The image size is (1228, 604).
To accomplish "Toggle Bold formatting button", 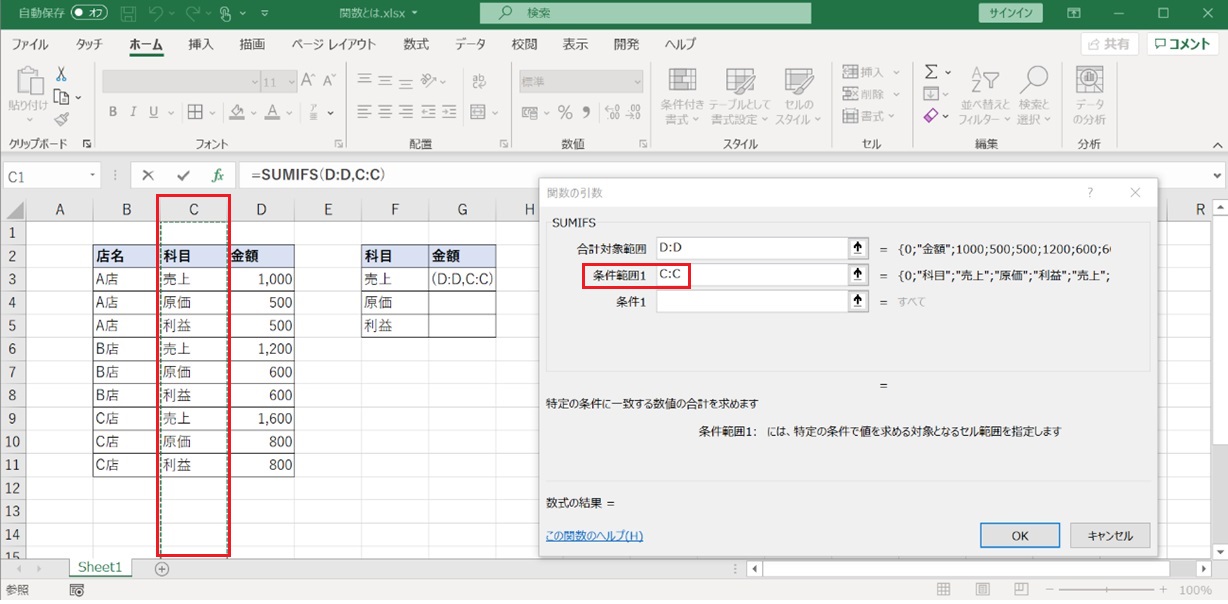I will tap(113, 112).
